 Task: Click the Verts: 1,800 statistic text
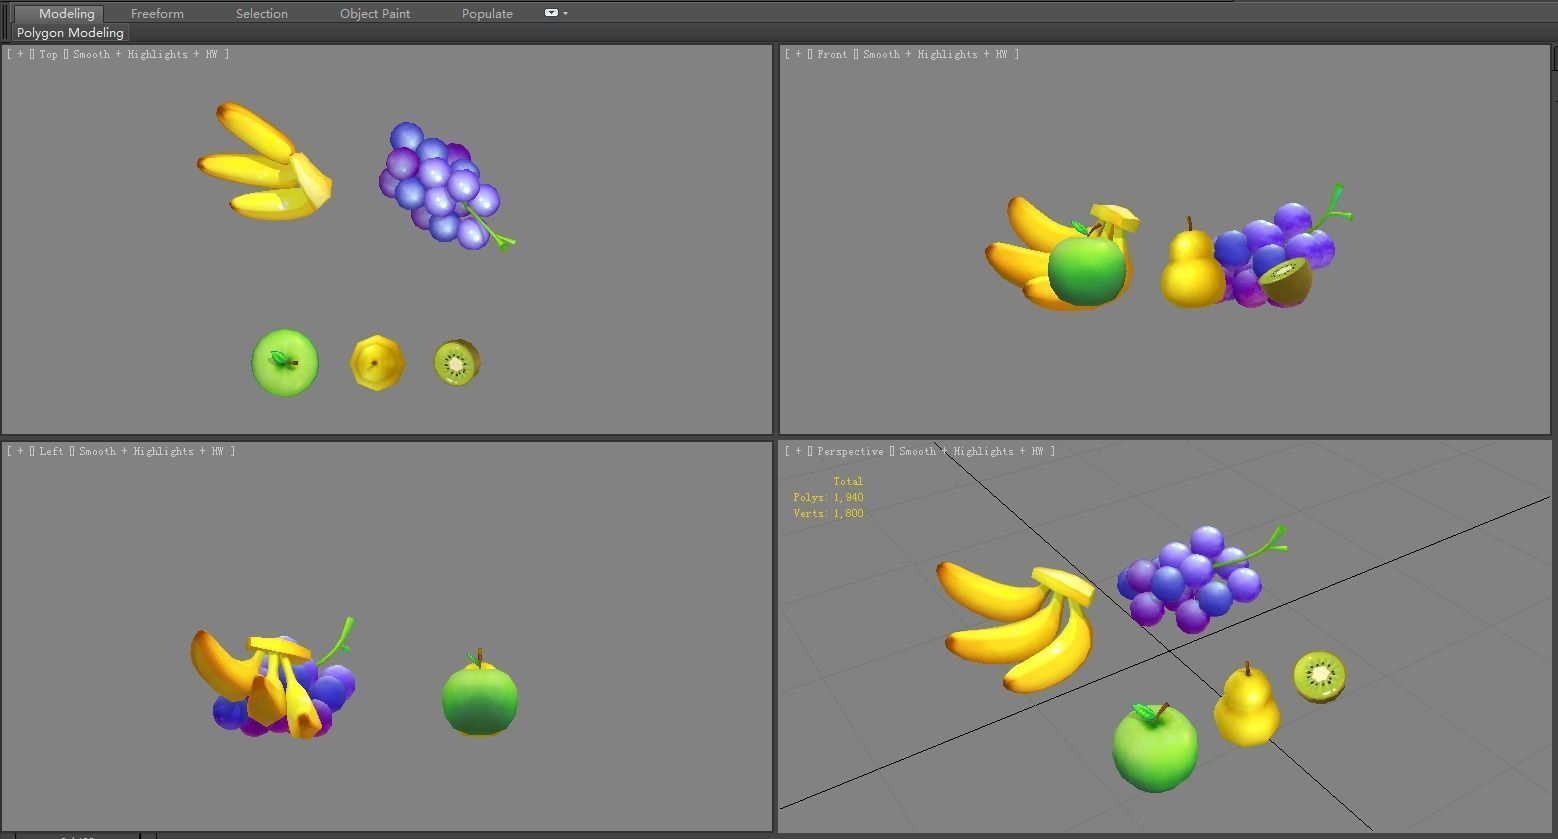[x=828, y=513]
